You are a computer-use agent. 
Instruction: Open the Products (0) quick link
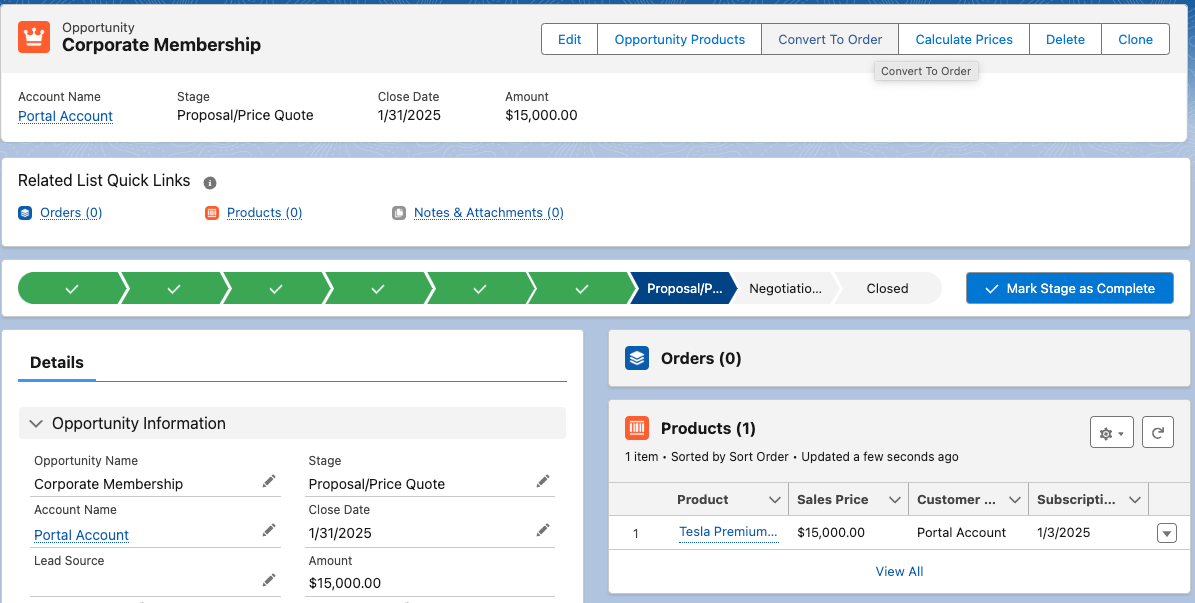(264, 213)
